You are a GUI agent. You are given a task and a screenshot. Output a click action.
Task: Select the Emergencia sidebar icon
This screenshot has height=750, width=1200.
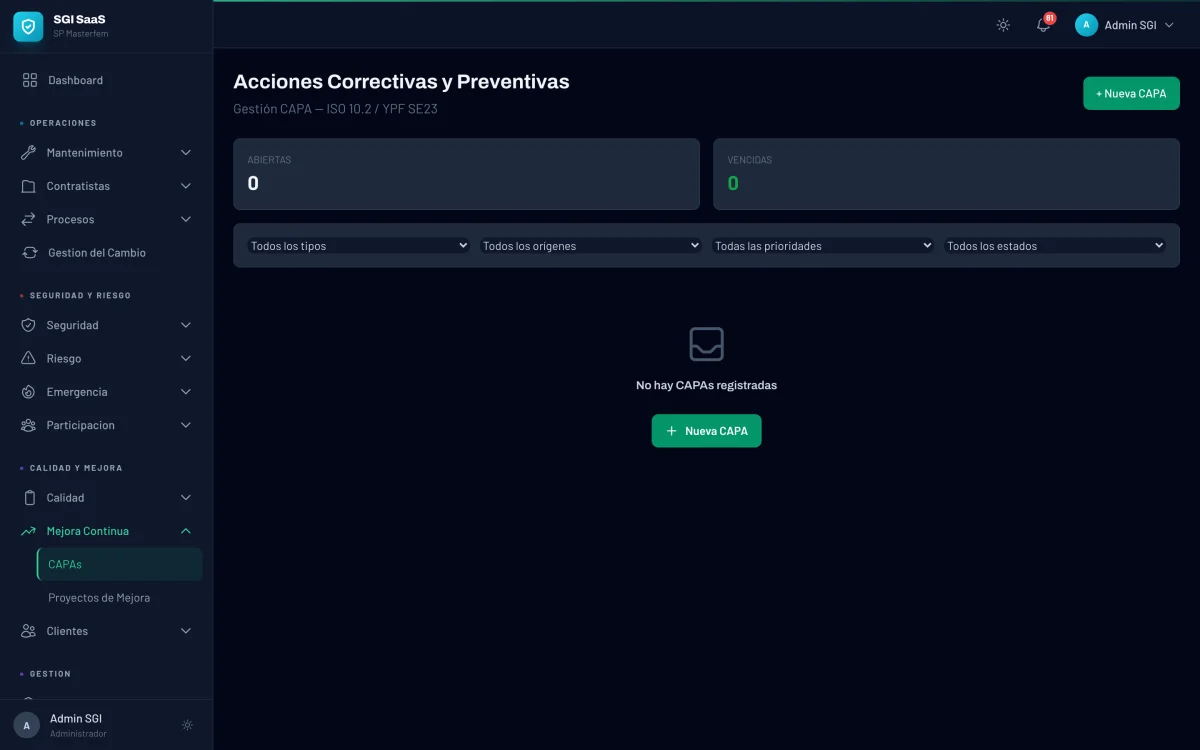click(x=27, y=391)
